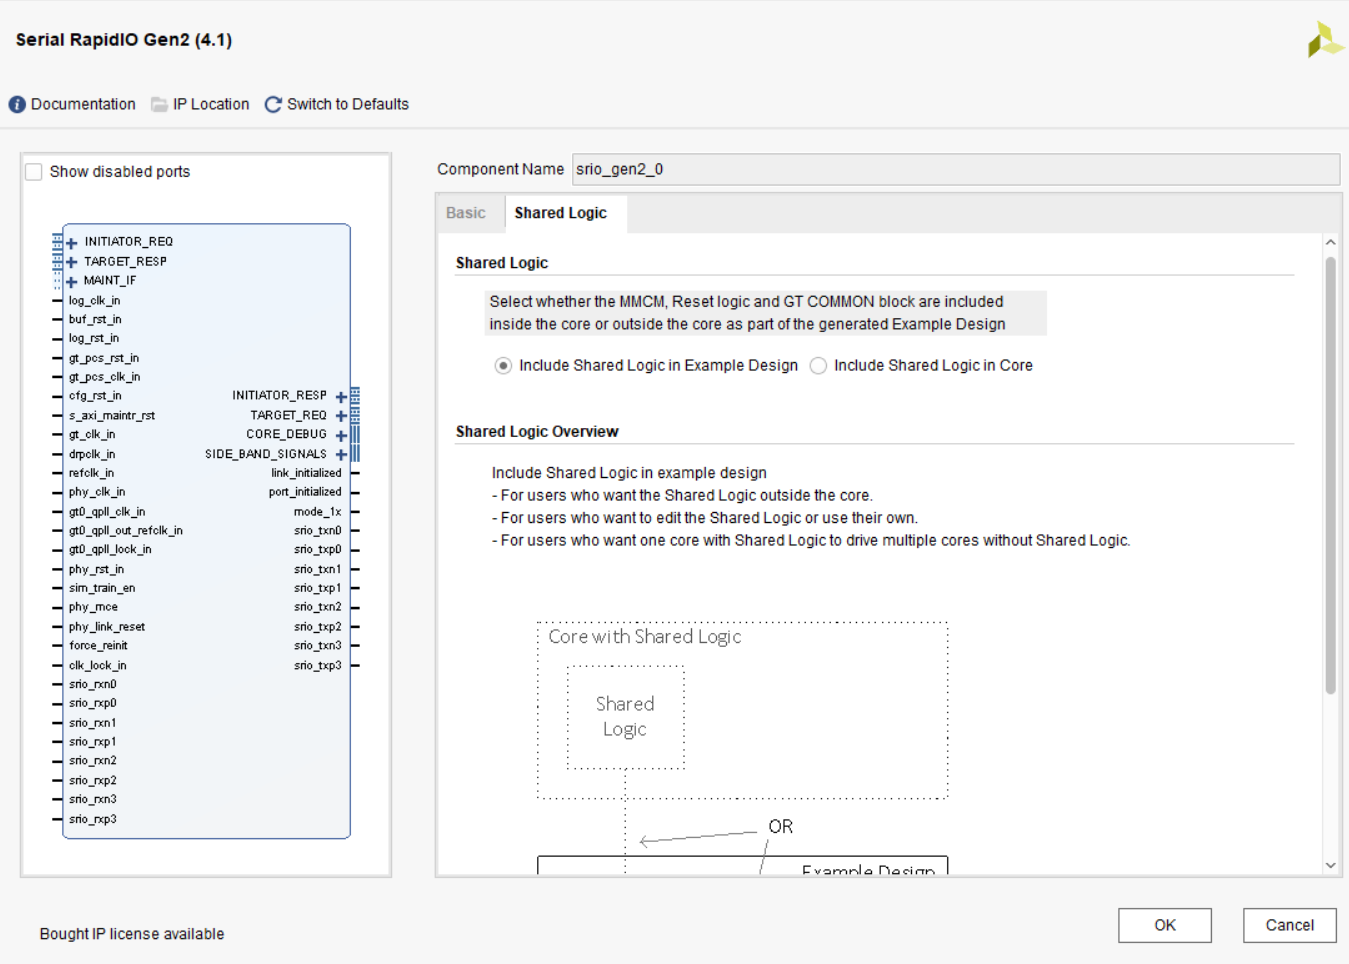Switch to the Basic tab
The width and height of the screenshot is (1349, 964).
(466, 213)
